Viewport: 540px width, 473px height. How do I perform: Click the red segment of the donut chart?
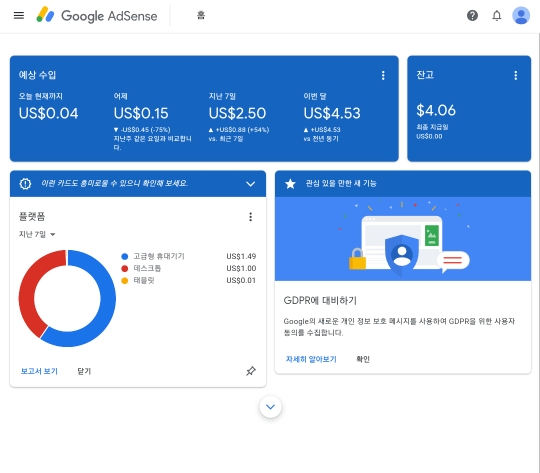[x=27, y=293]
